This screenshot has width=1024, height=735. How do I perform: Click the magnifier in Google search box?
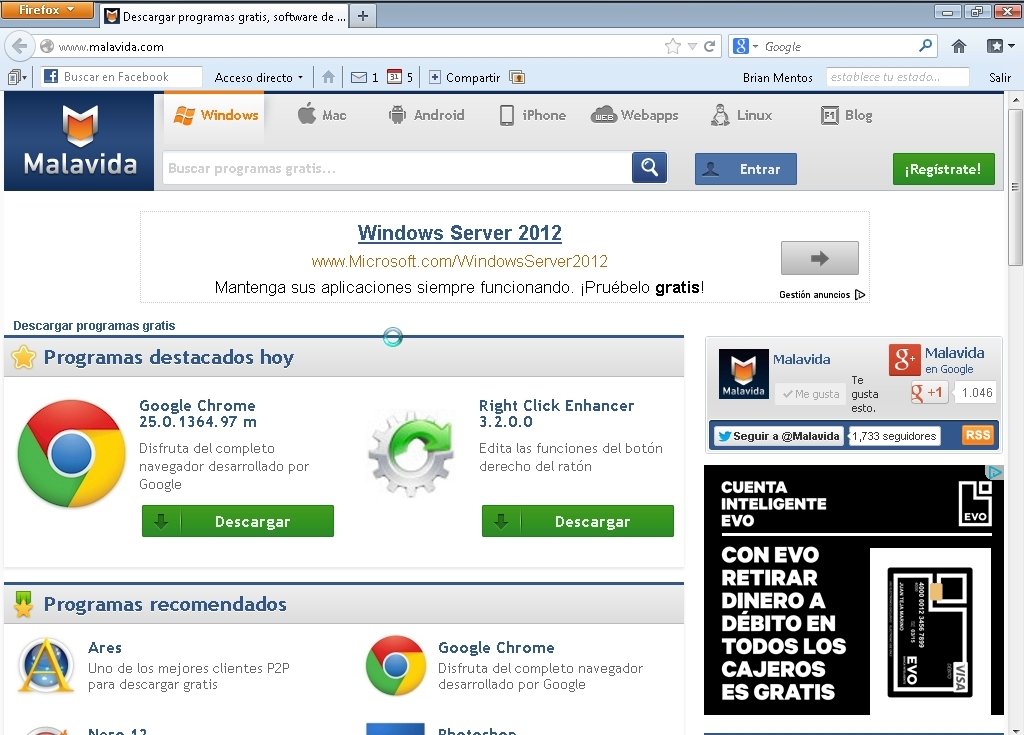925,46
